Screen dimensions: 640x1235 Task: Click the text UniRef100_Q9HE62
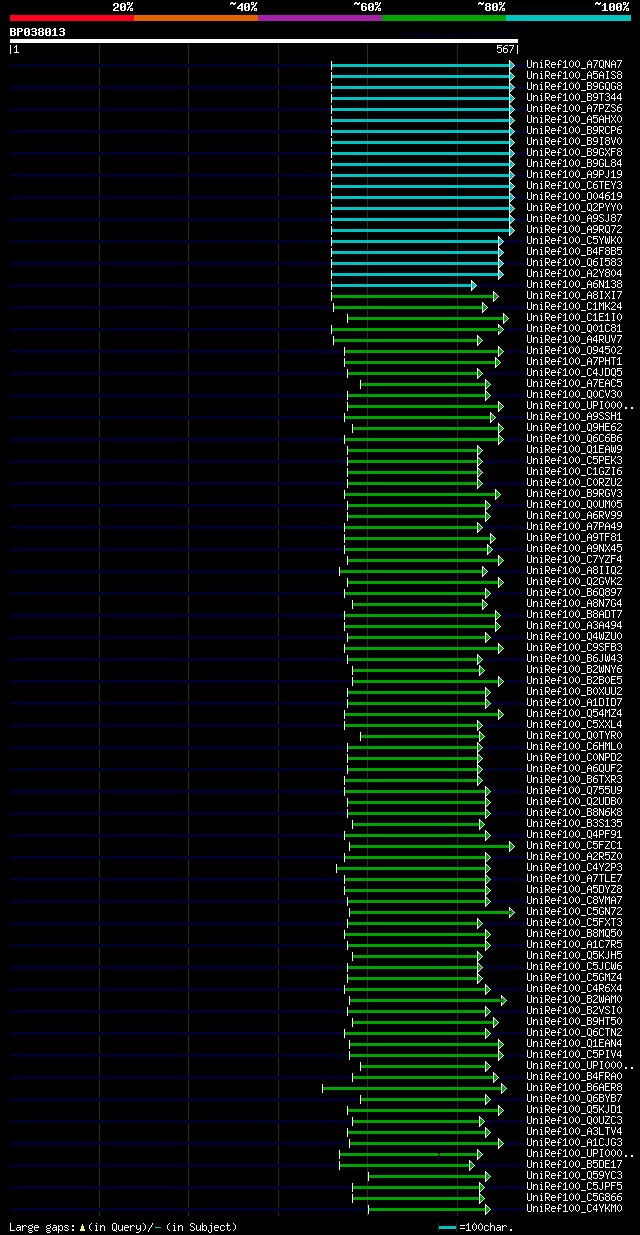[x=574, y=427]
